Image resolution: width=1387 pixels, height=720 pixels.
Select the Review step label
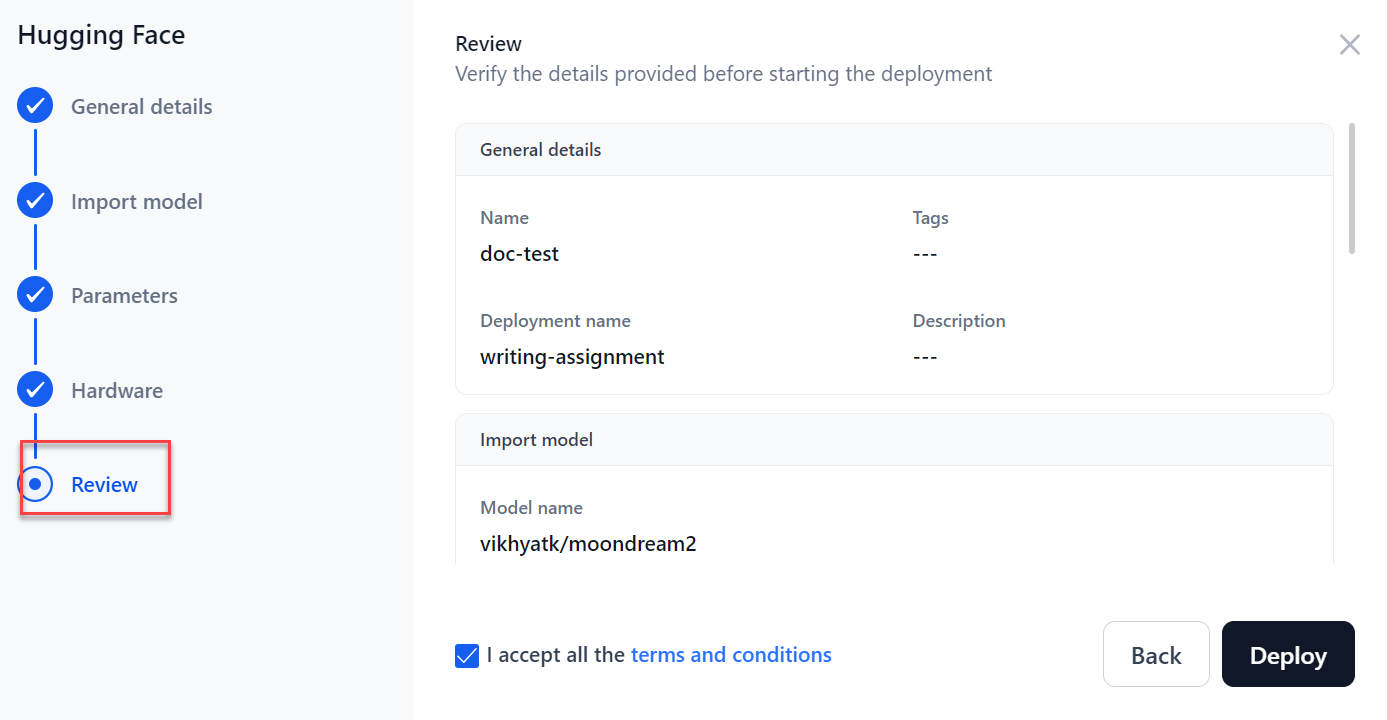point(104,485)
